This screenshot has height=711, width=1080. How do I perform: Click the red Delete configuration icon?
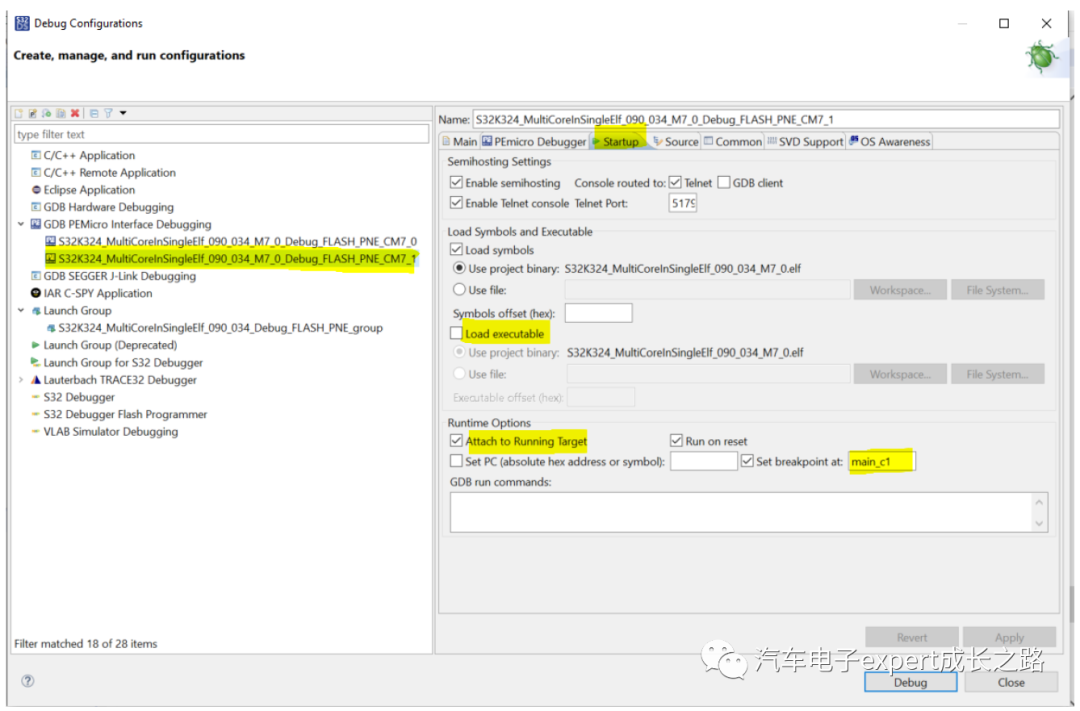click(74, 113)
